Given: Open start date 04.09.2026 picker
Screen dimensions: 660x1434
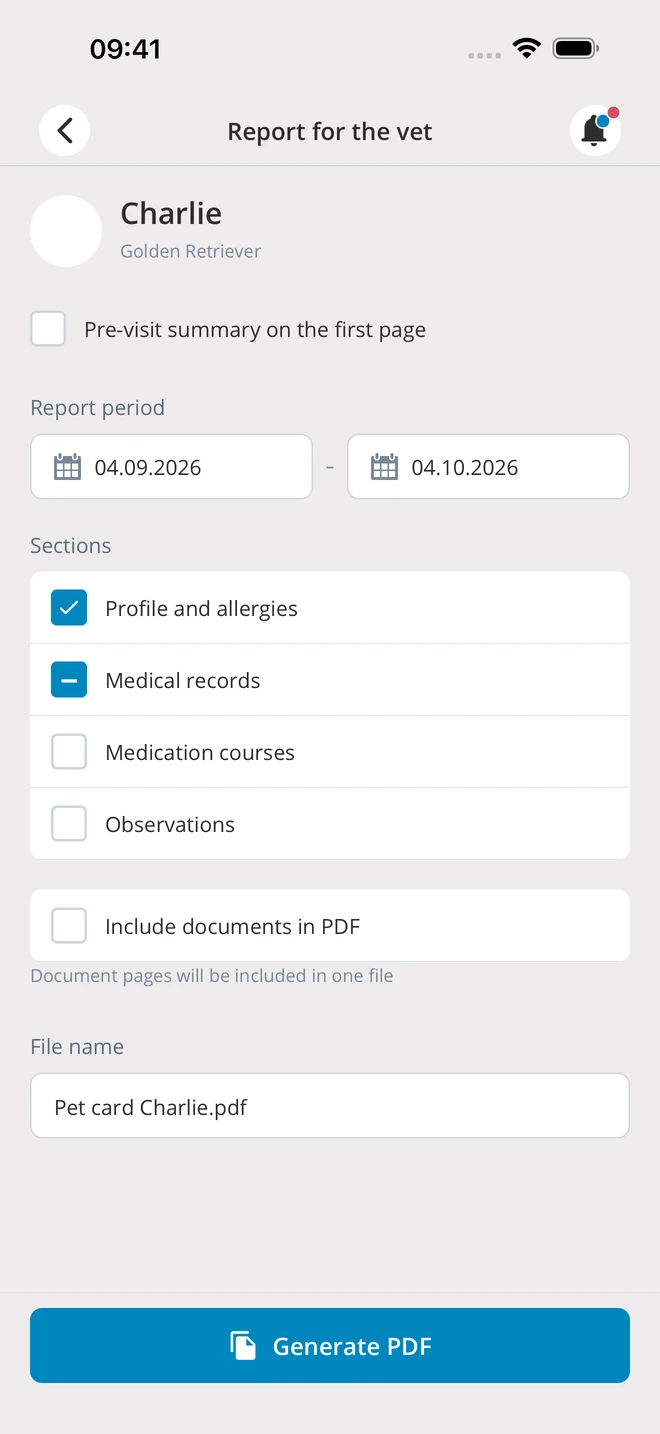Looking at the screenshot, I should point(171,466).
